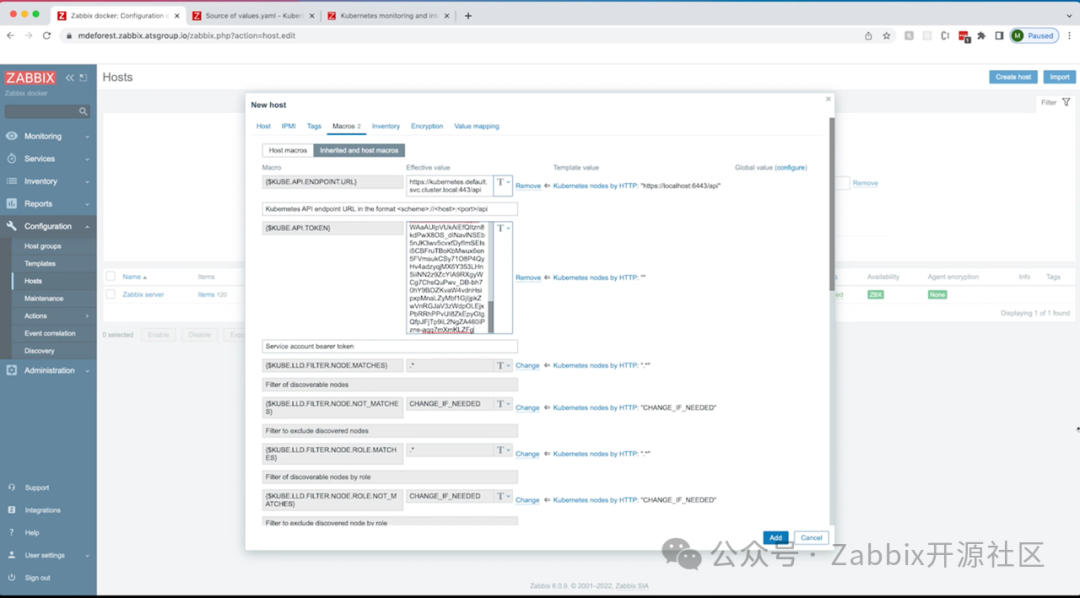Click the Sign out power icon

12,578
